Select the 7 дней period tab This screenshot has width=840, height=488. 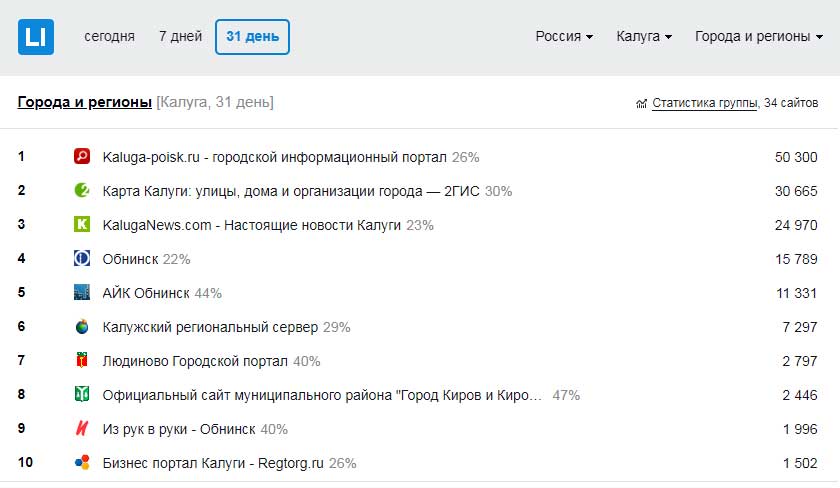(180, 36)
